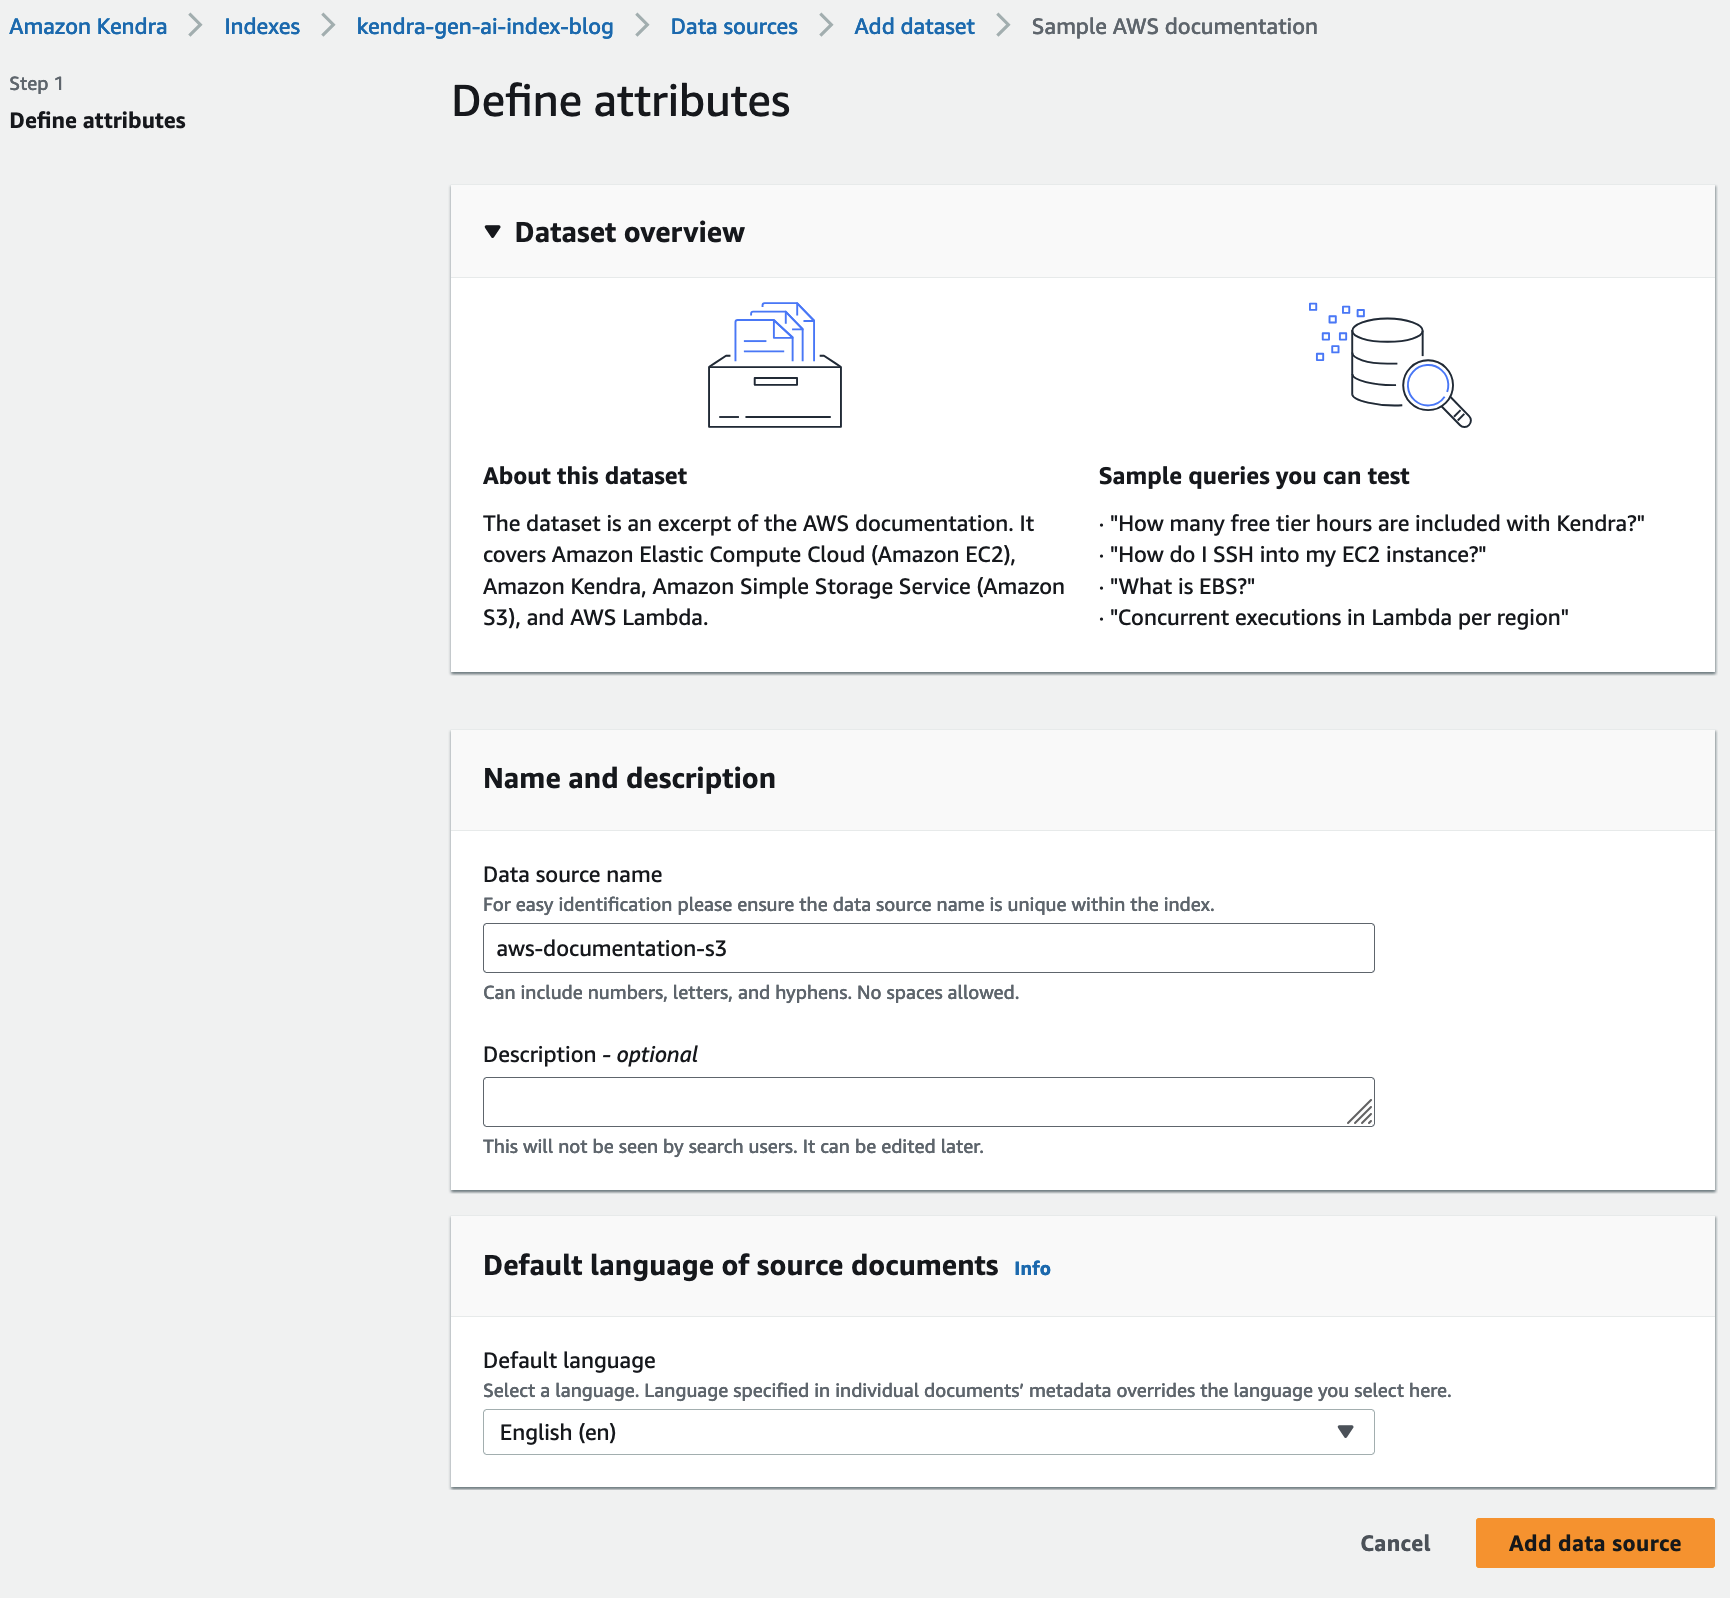
Task: Navigate to Data sources breadcrumb
Action: tap(734, 27)
